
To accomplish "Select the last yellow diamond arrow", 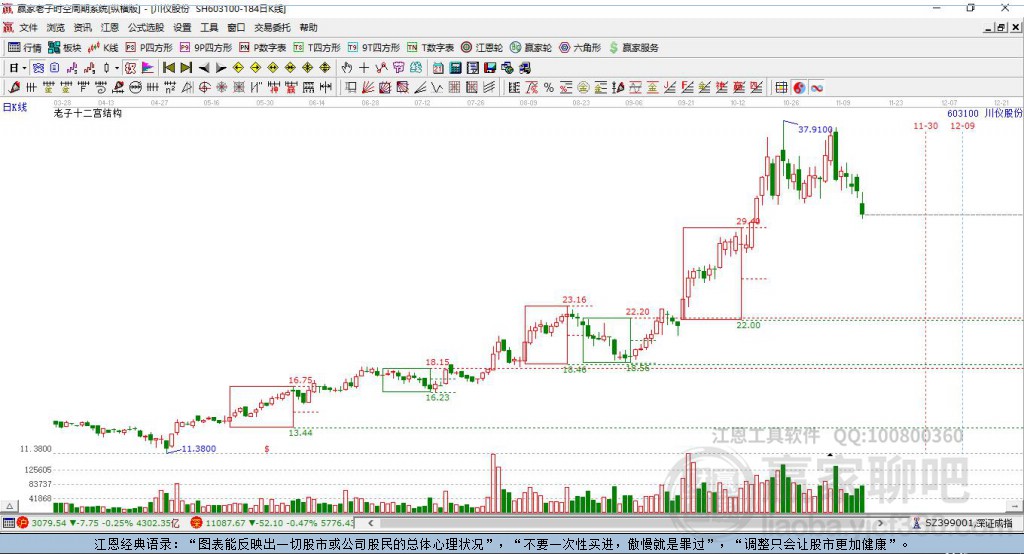I will (x=325, y=68).
